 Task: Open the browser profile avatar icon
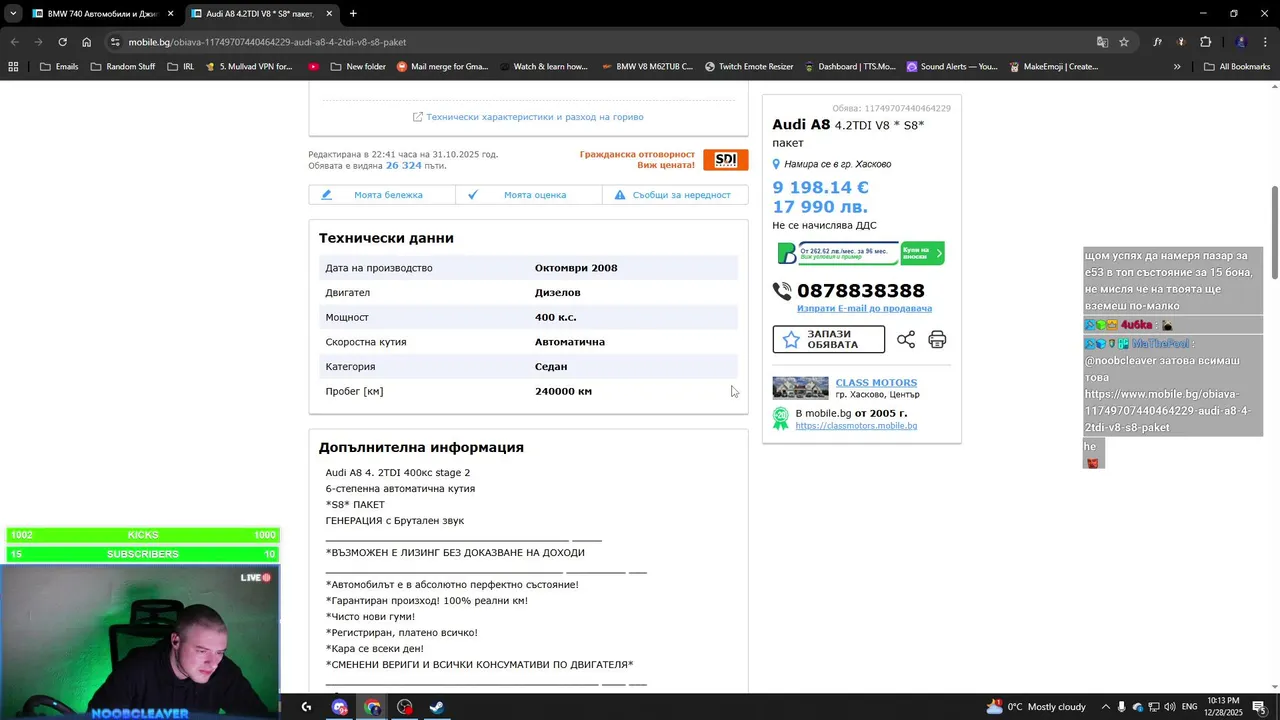1241,42
